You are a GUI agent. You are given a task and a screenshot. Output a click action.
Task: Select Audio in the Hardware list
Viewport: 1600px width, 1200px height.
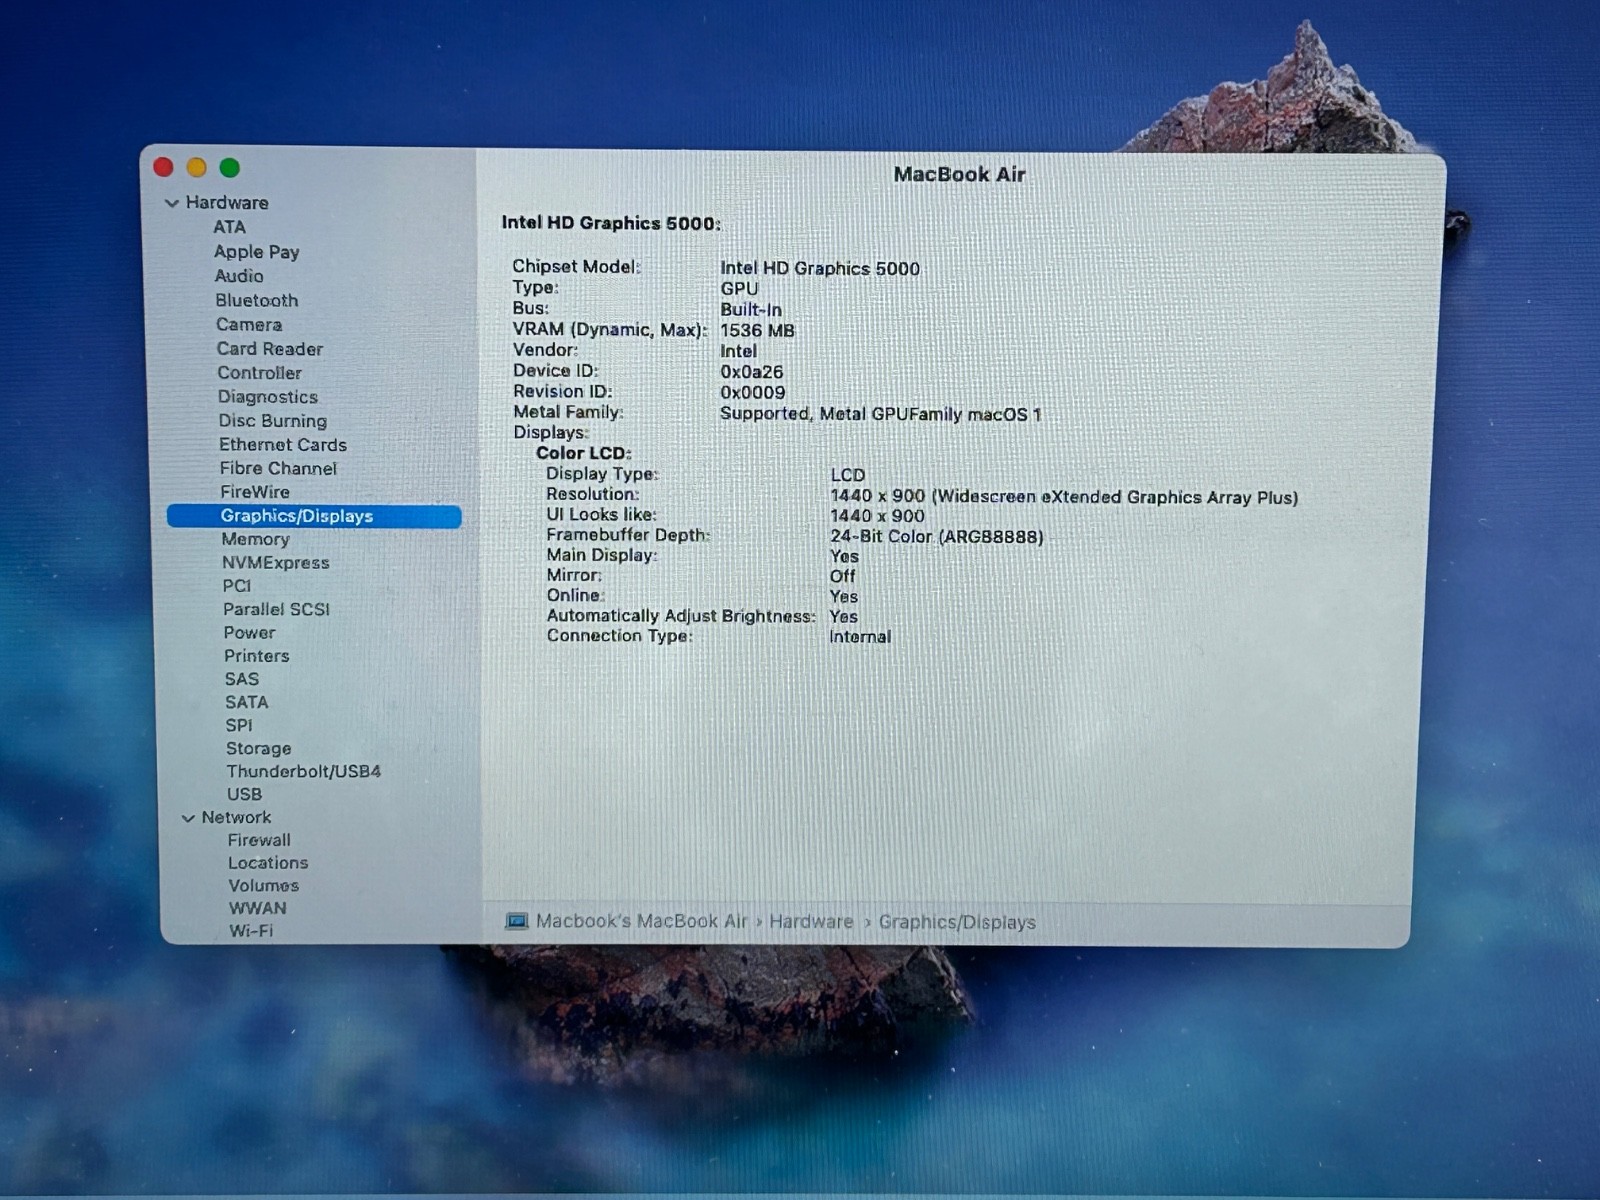pyautogui.click(x=239, y=276)
